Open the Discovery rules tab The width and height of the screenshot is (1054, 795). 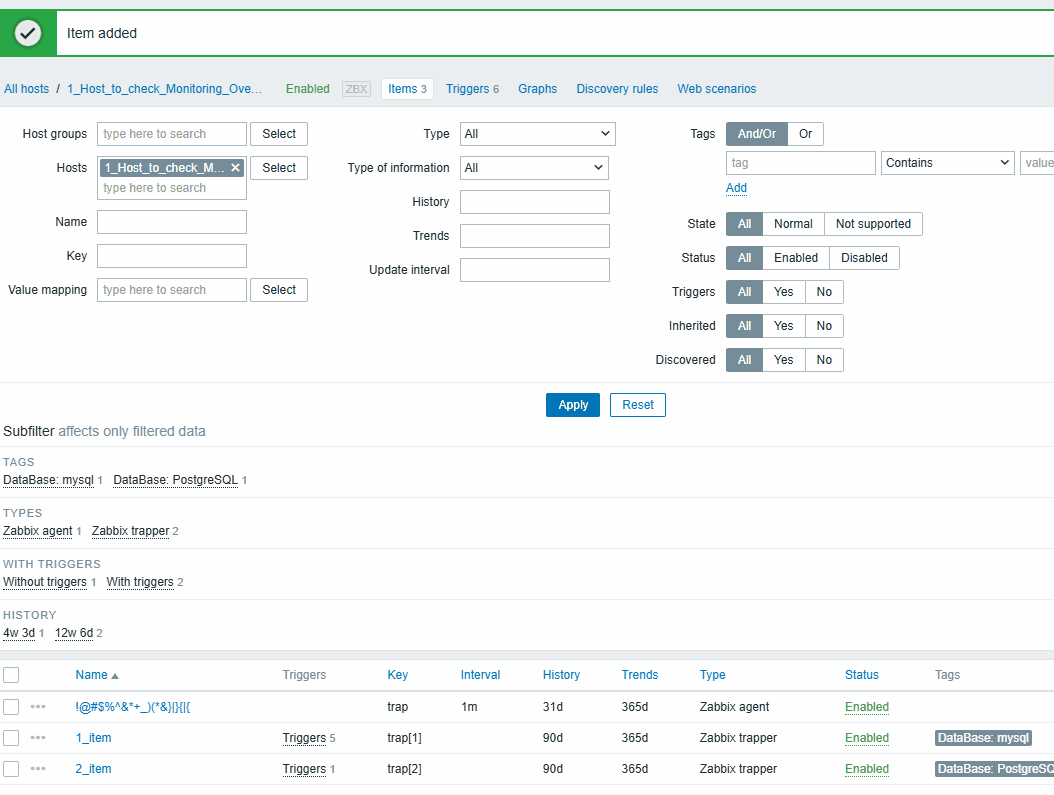tap(617, 89)
